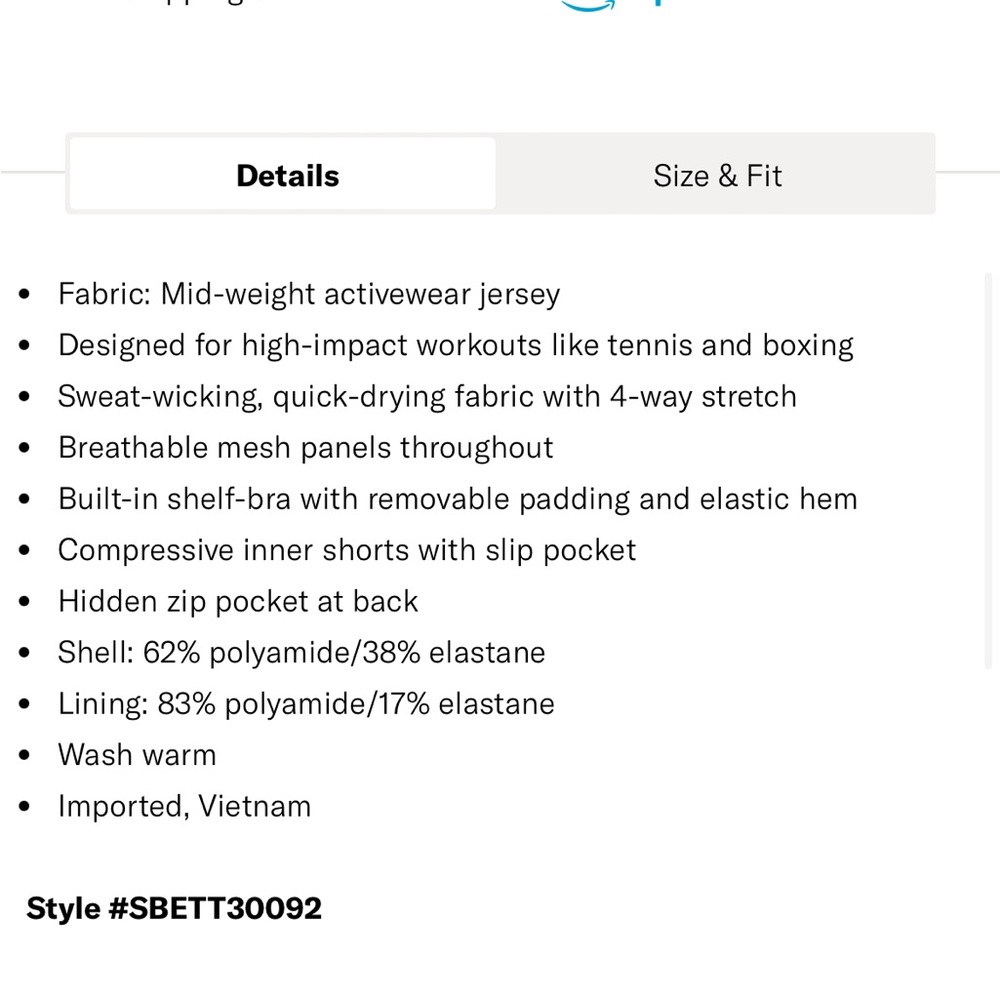Image resolution: width=1000 pixels, height=1000 pixels.
Task: Click the Wash warm care instruction
Action: [137, 755]
